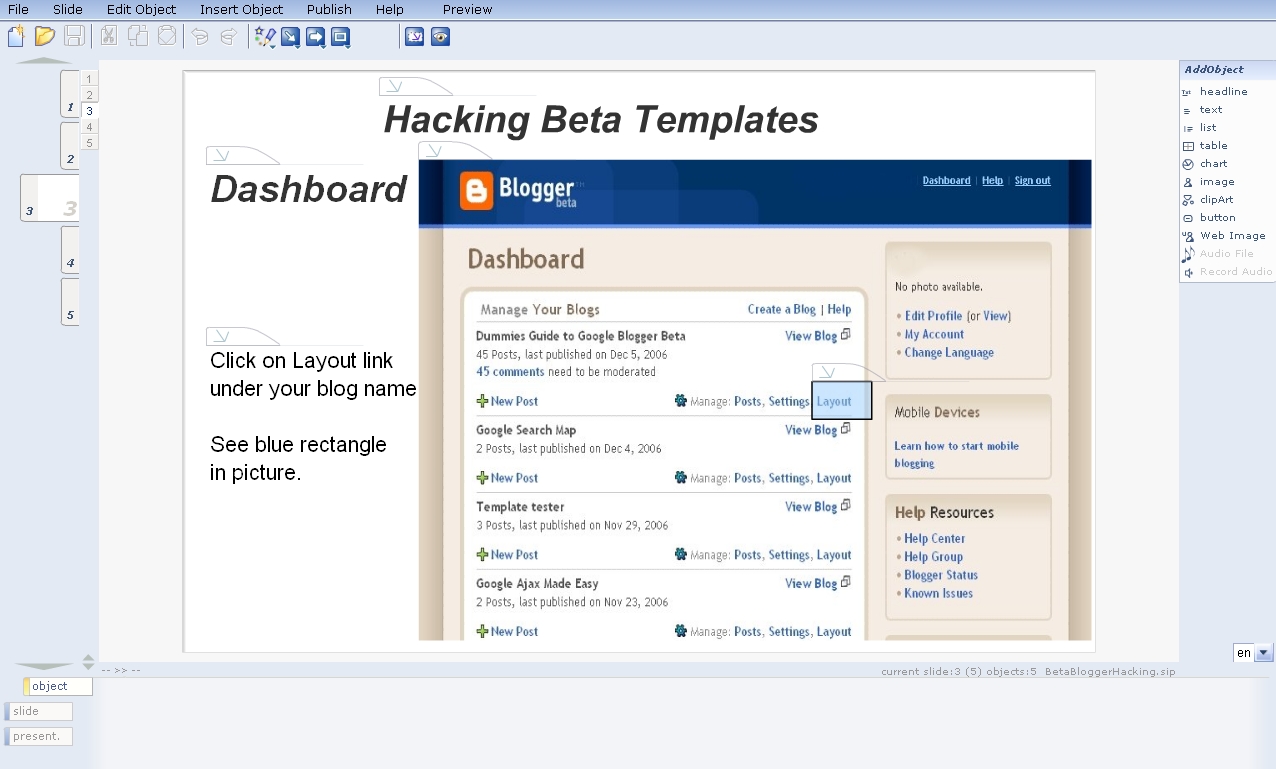Add a headline object

coord(1223,91)
